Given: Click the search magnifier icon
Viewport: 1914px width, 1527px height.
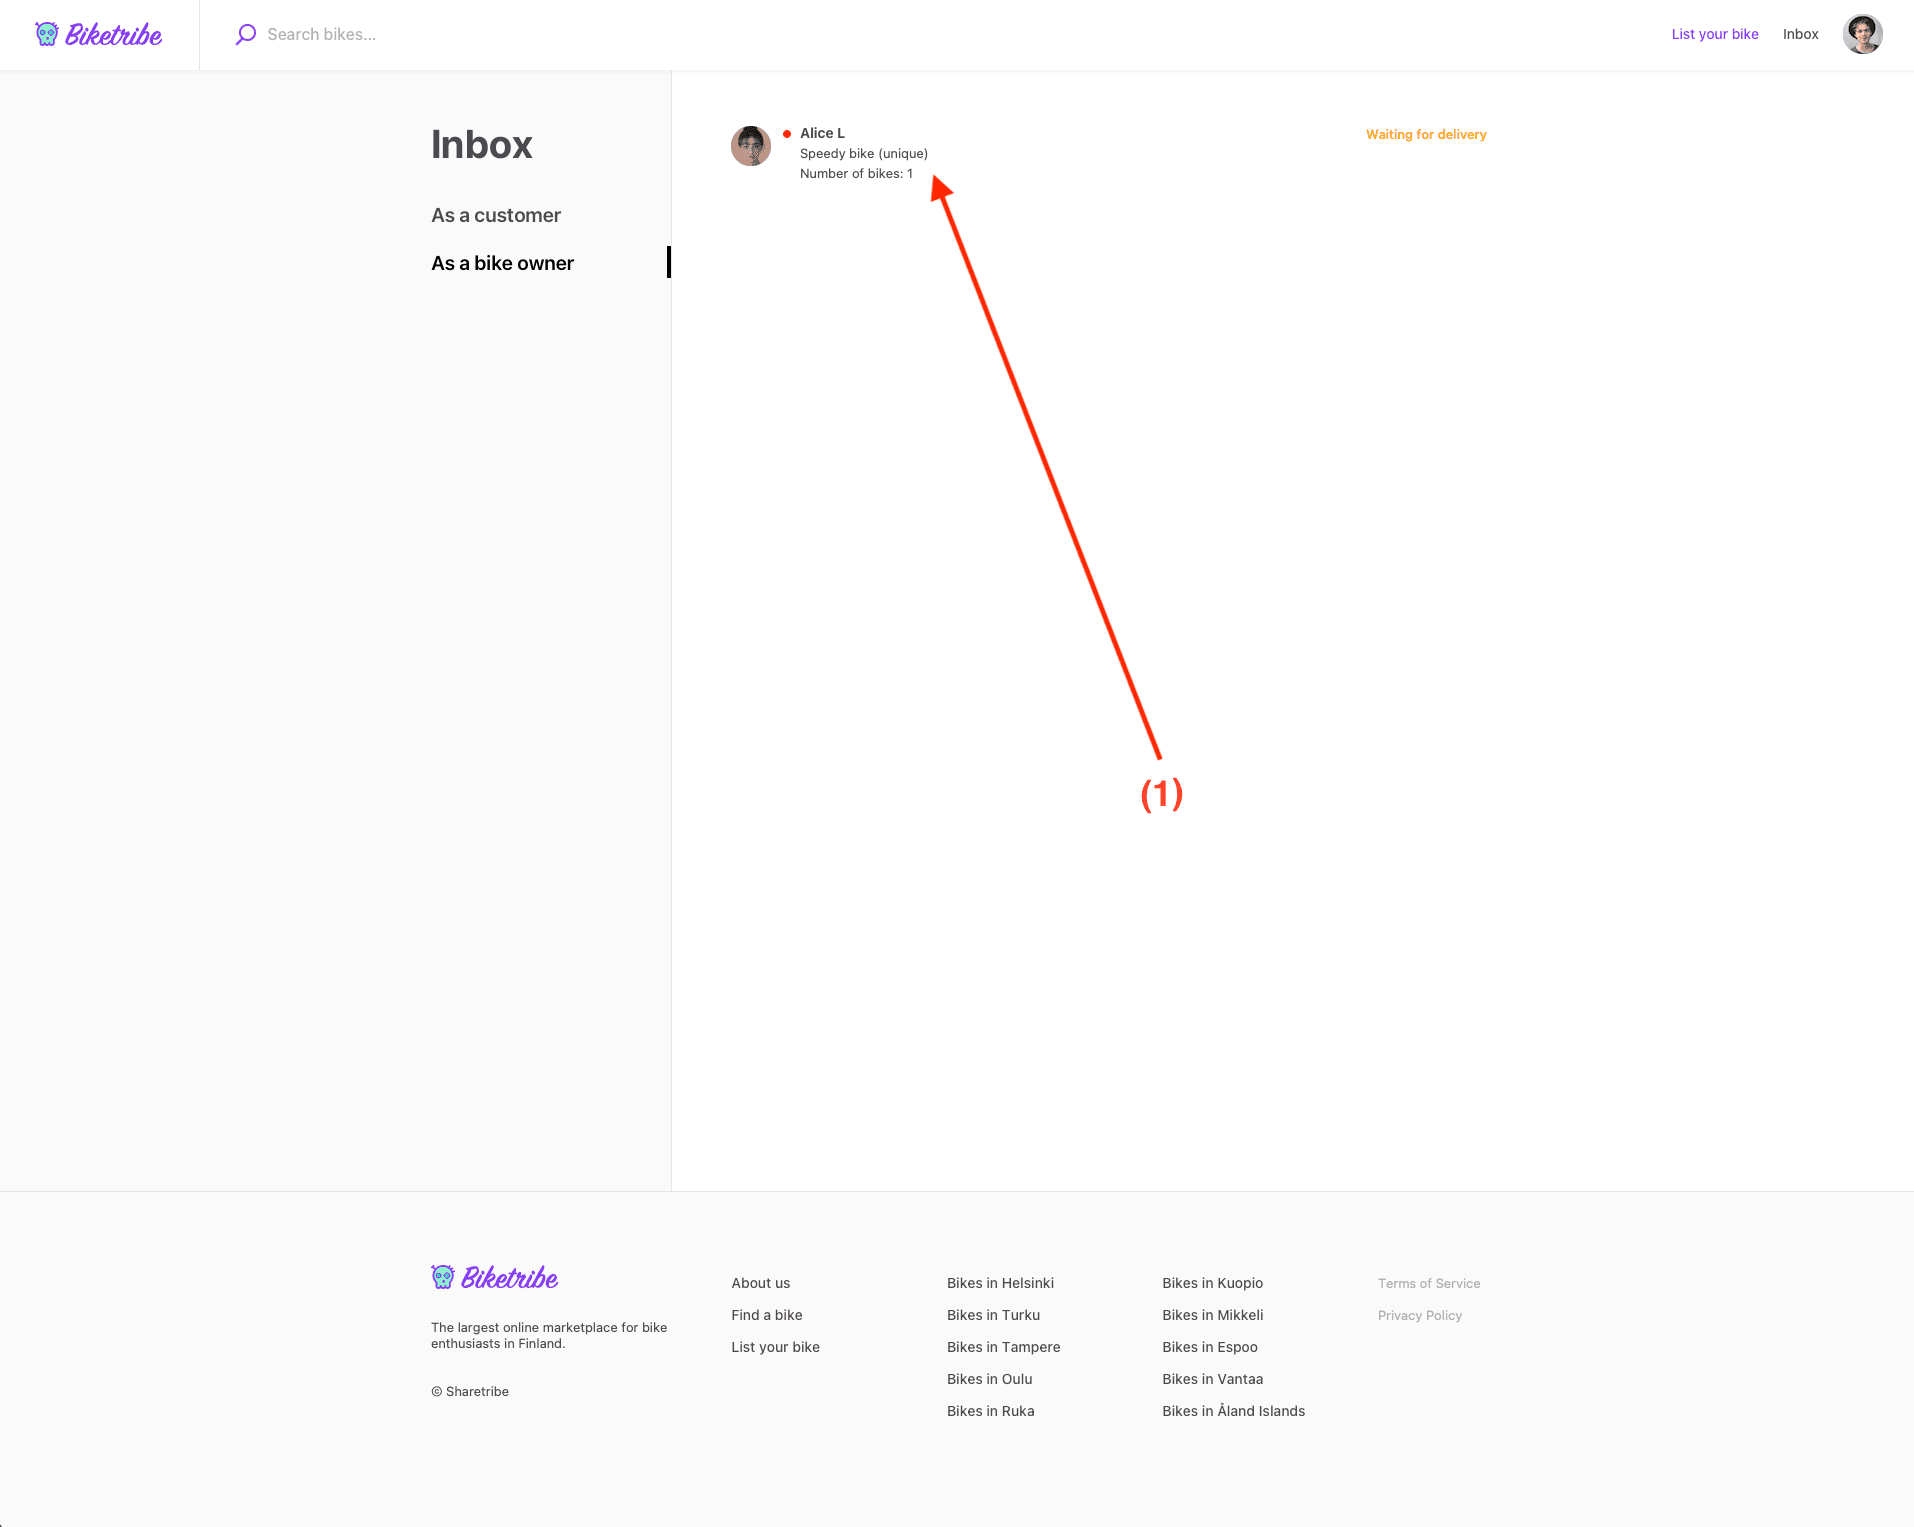Looking at the screenshot, I should point(246,35).
